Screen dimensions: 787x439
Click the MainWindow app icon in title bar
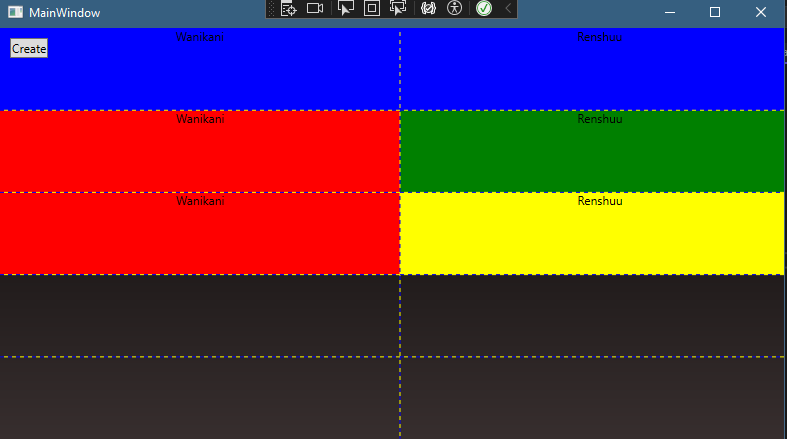(x=14, y=12)
